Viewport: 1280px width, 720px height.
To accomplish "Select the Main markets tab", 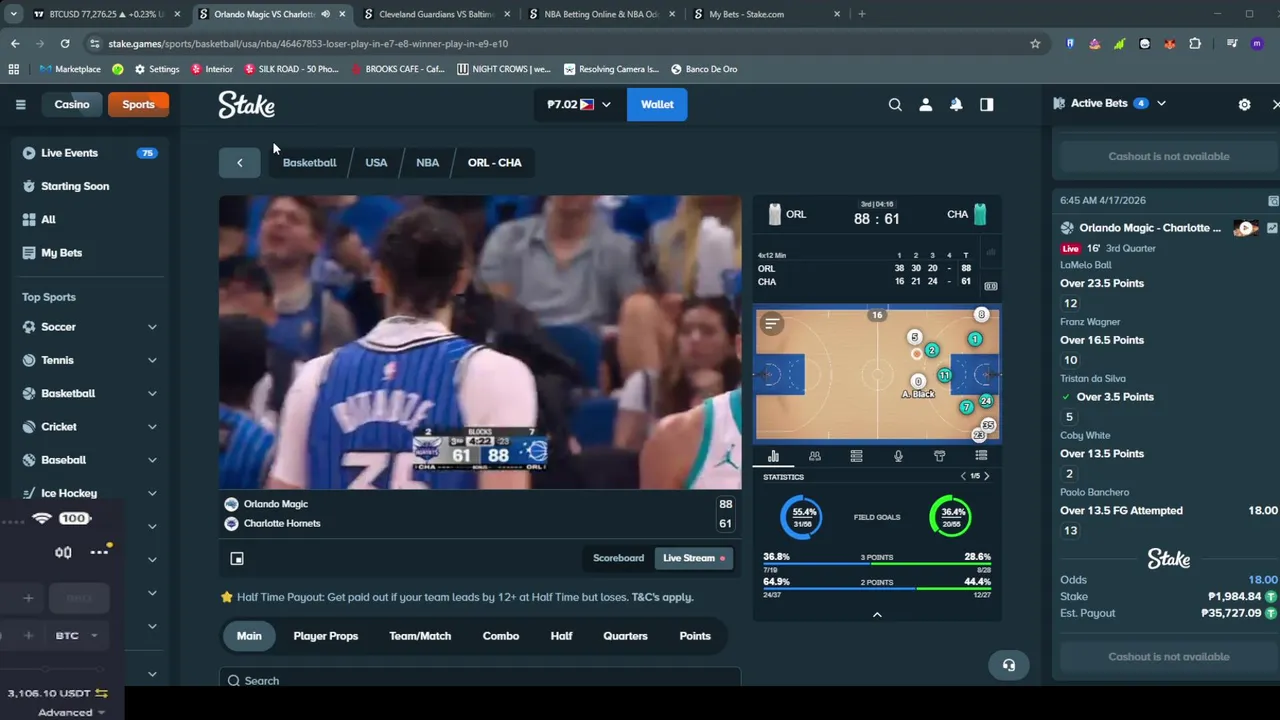I will click(249, 636).
